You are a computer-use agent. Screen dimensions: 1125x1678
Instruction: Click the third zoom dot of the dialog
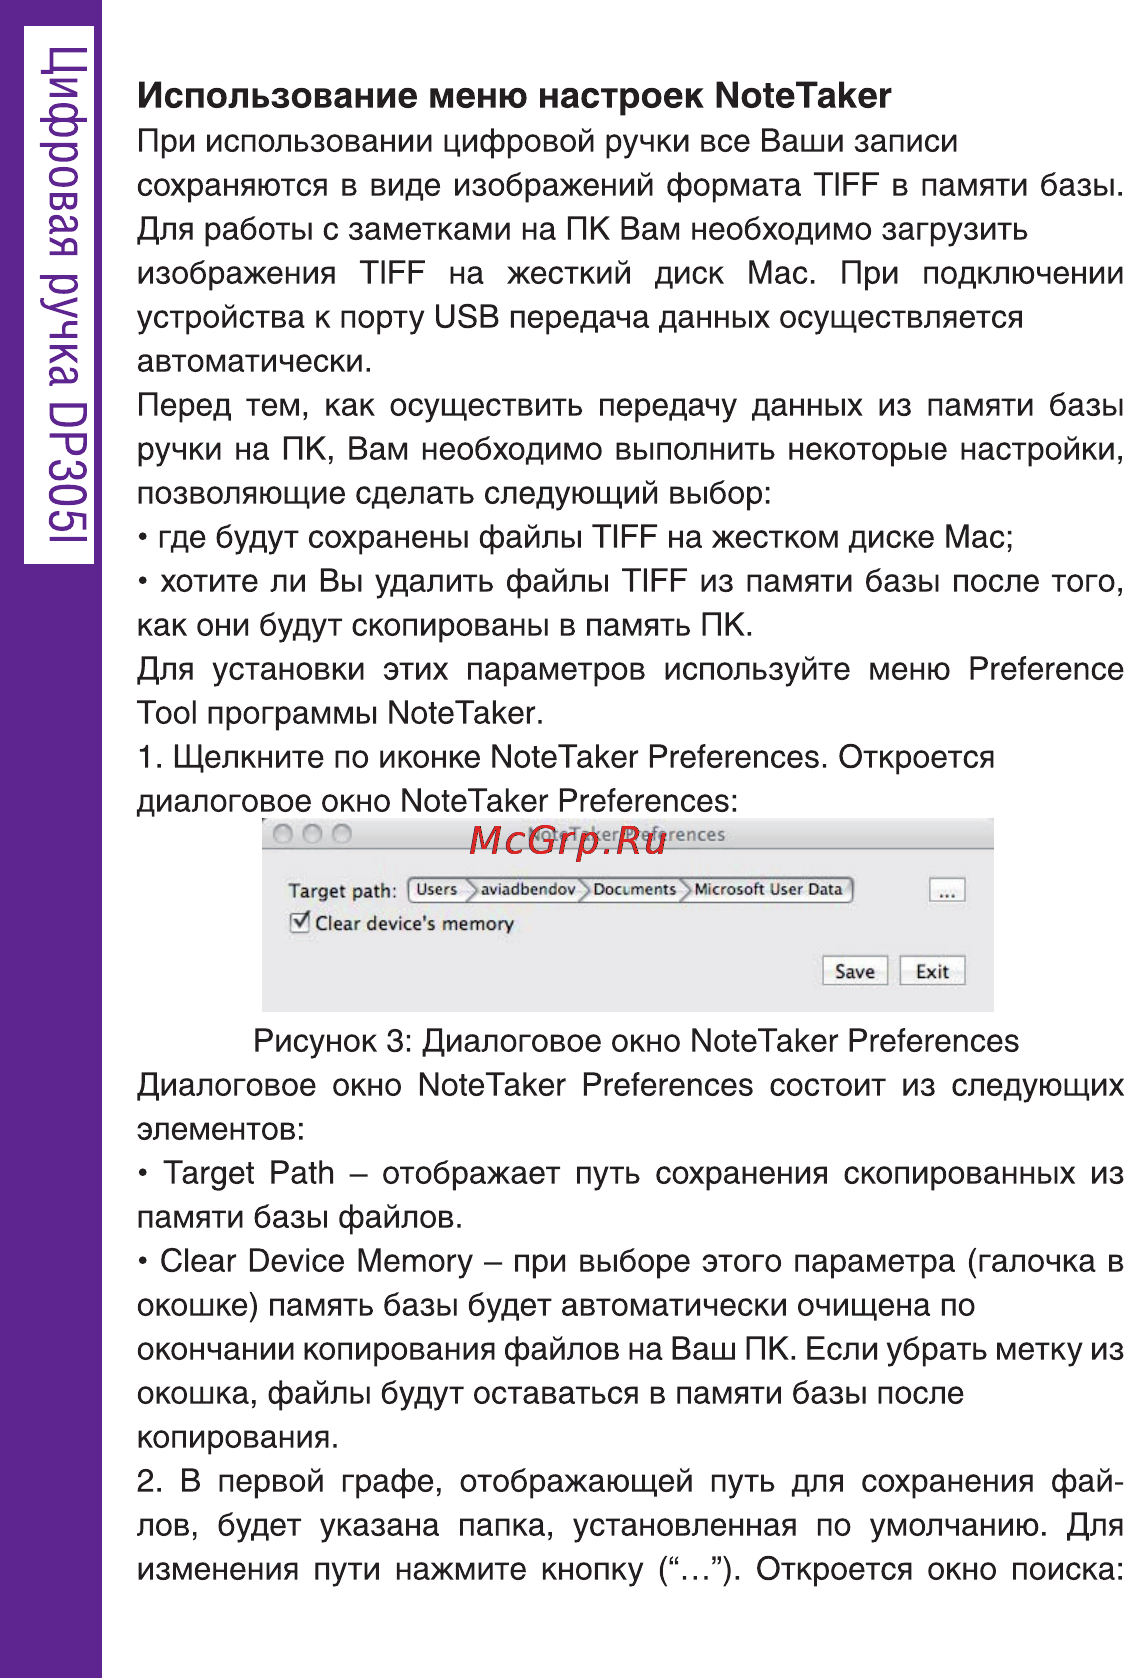point(342,834)
